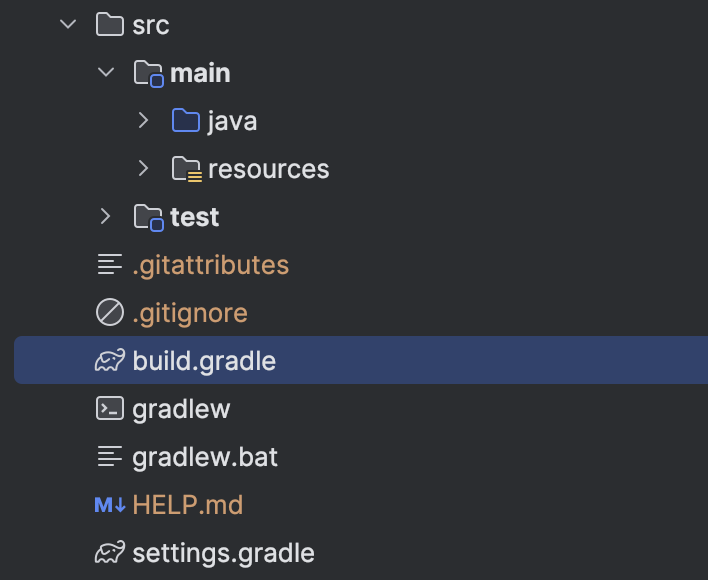The height and width of the screenshot is (580, 708).
Task: Click the terminal script icon beside gradlew
Action: pos(110,408)
